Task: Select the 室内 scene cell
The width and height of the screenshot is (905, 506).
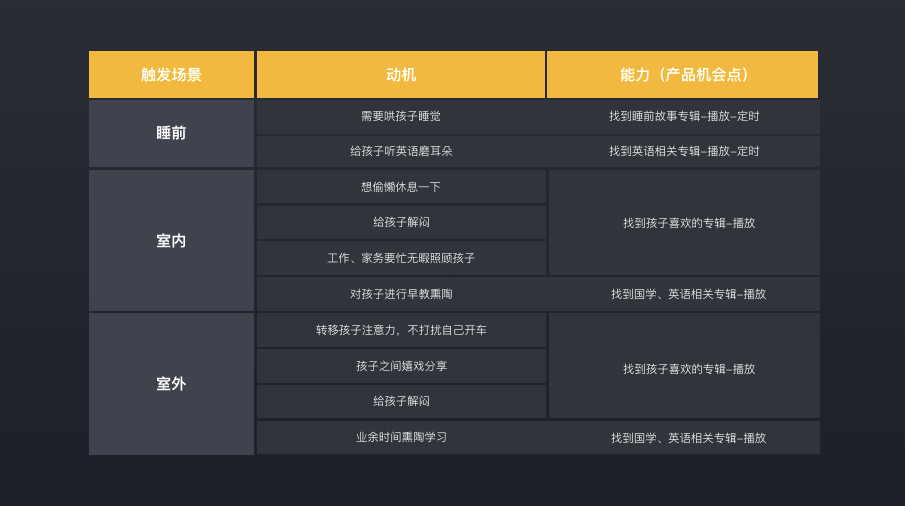Action: pos(171,241)
